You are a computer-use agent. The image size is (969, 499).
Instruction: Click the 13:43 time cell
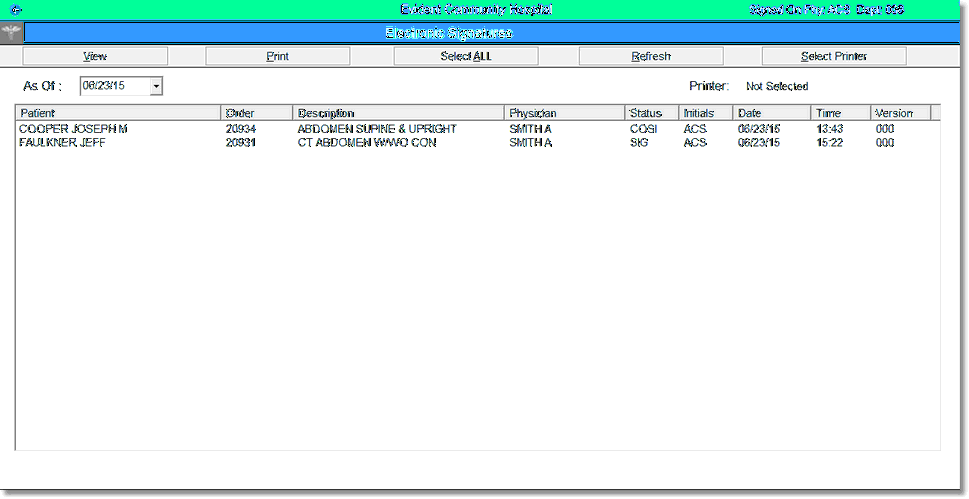point(829,129)
